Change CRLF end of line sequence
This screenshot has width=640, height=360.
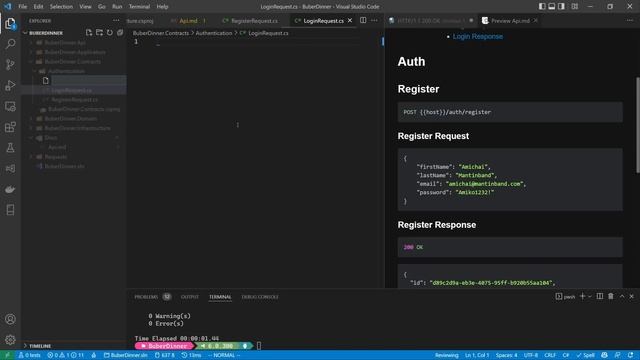pyautogui.click(x=550, y=355)
